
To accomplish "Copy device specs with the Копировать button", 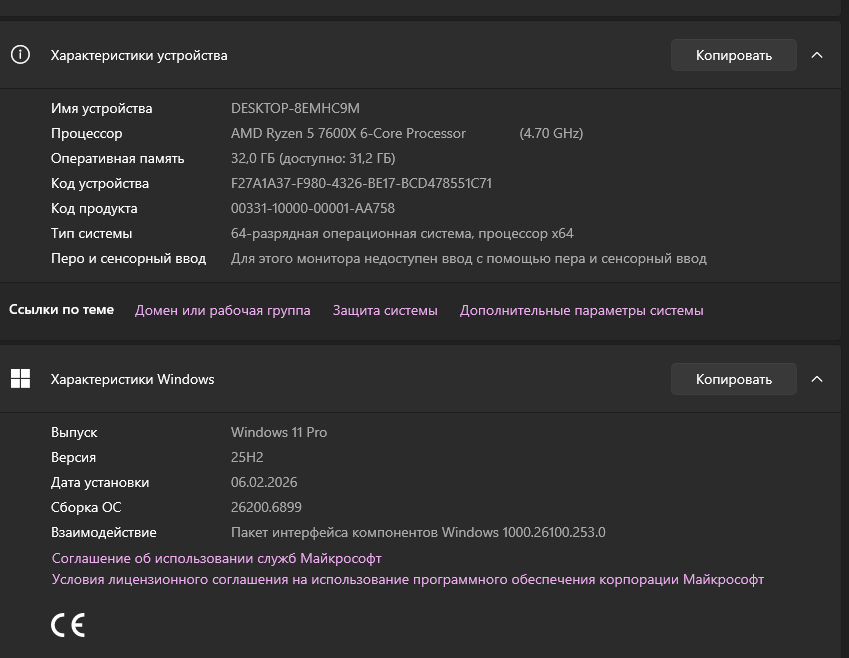I will [x=733, y=55].
